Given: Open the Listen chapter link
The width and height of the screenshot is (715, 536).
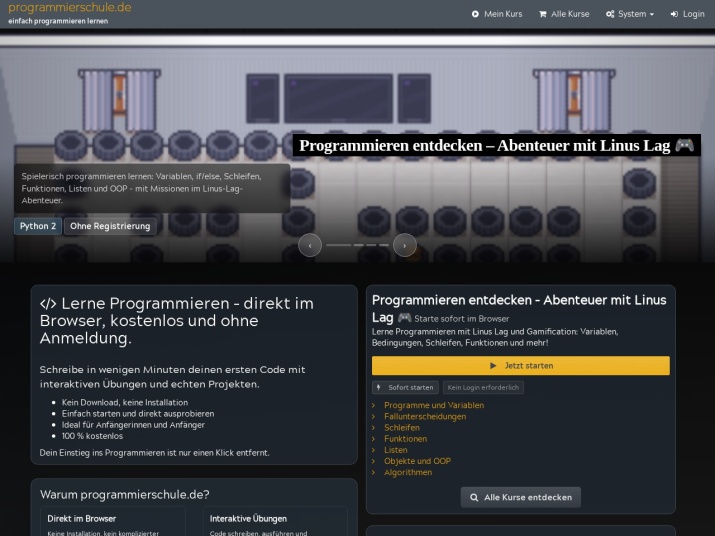Looking at the screenshot, I should [x=395, y=450].
